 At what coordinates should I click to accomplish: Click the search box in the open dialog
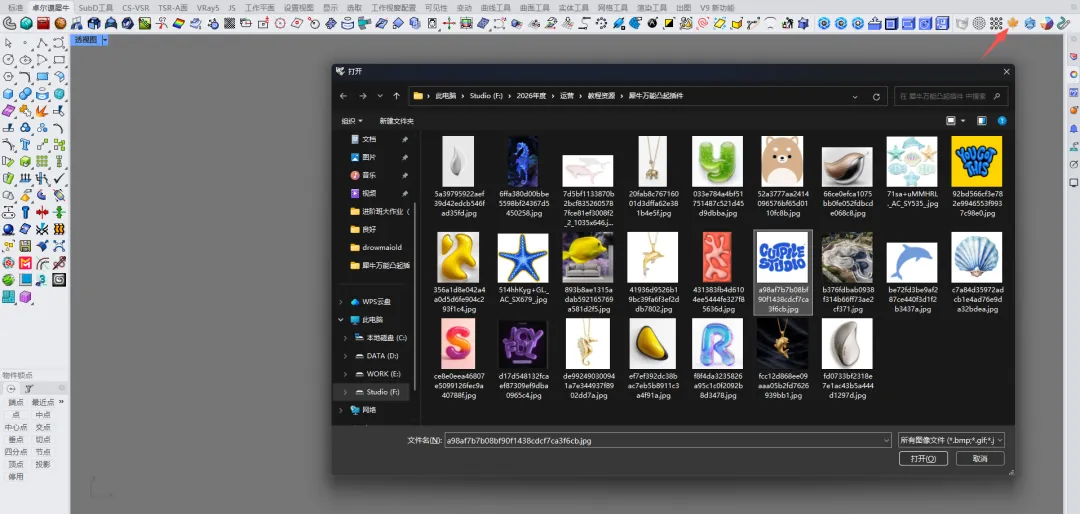[951, 96]
